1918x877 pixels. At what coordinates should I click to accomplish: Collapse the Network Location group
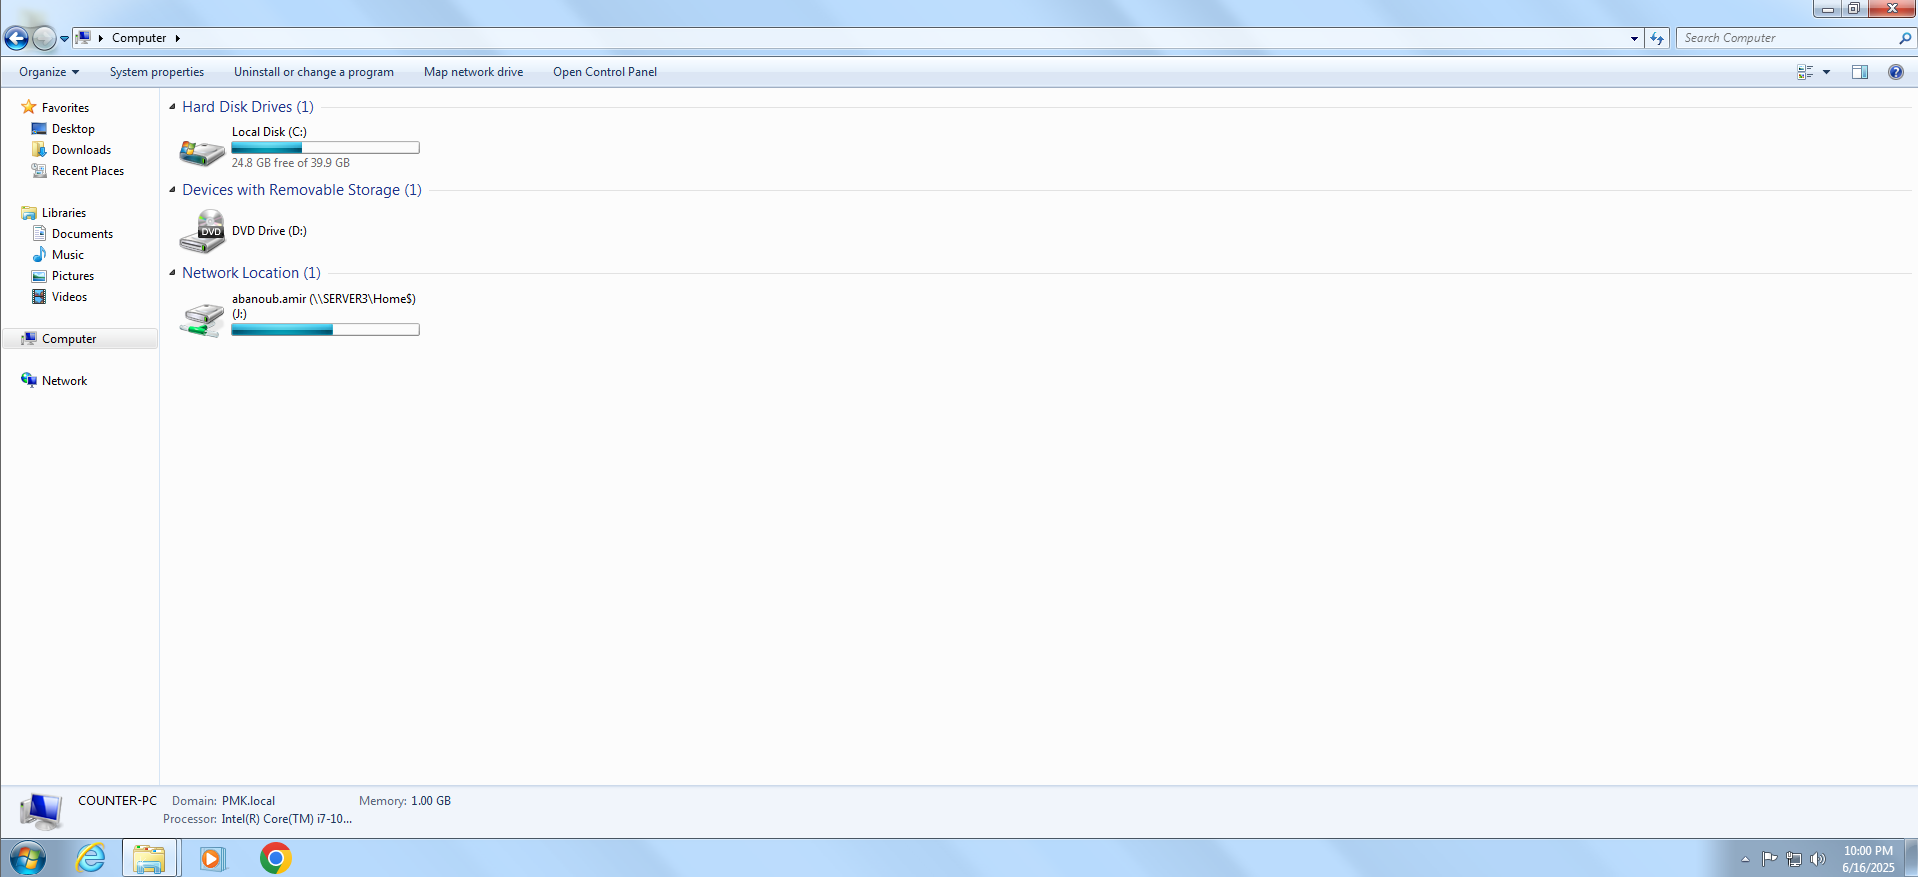point(173,273)
